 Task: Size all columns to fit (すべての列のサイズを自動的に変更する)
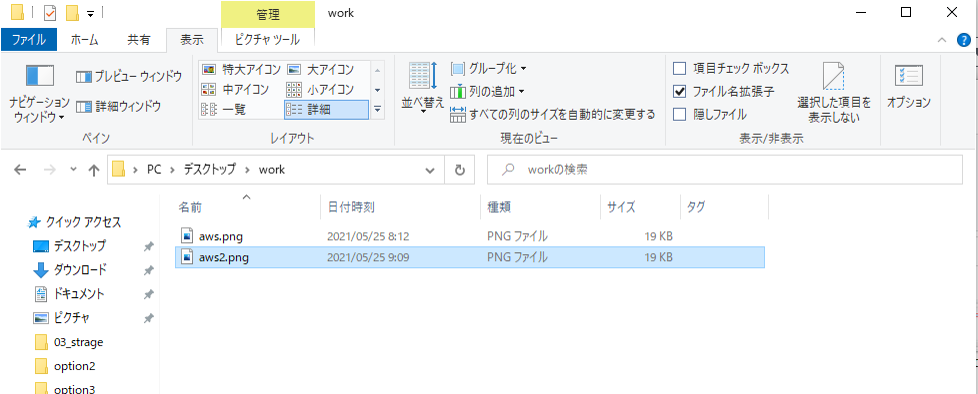[553, 115]
